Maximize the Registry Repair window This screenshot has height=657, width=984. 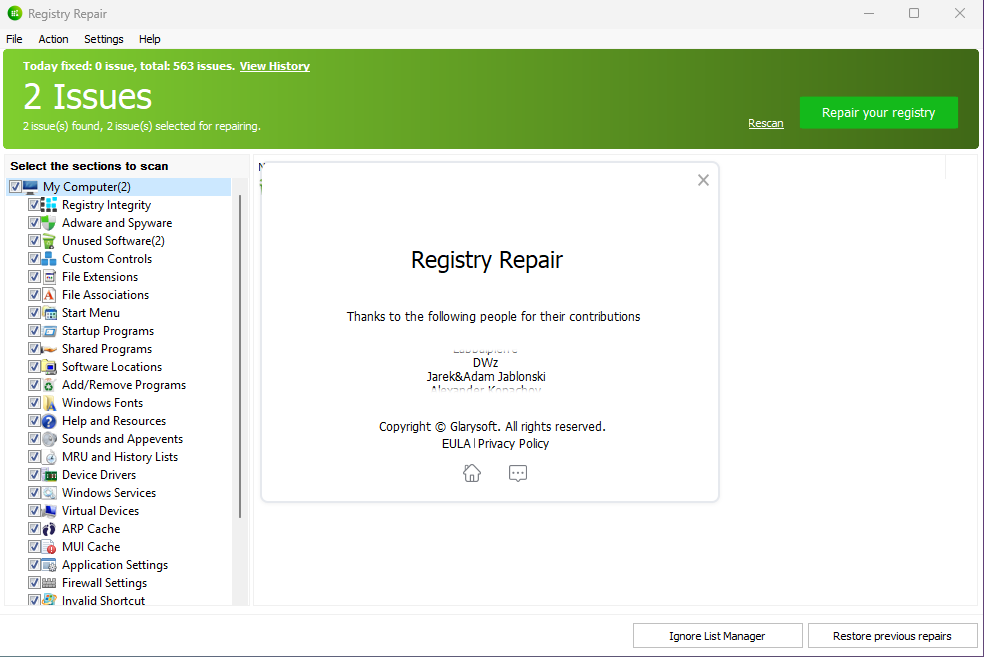coord(914,13)
